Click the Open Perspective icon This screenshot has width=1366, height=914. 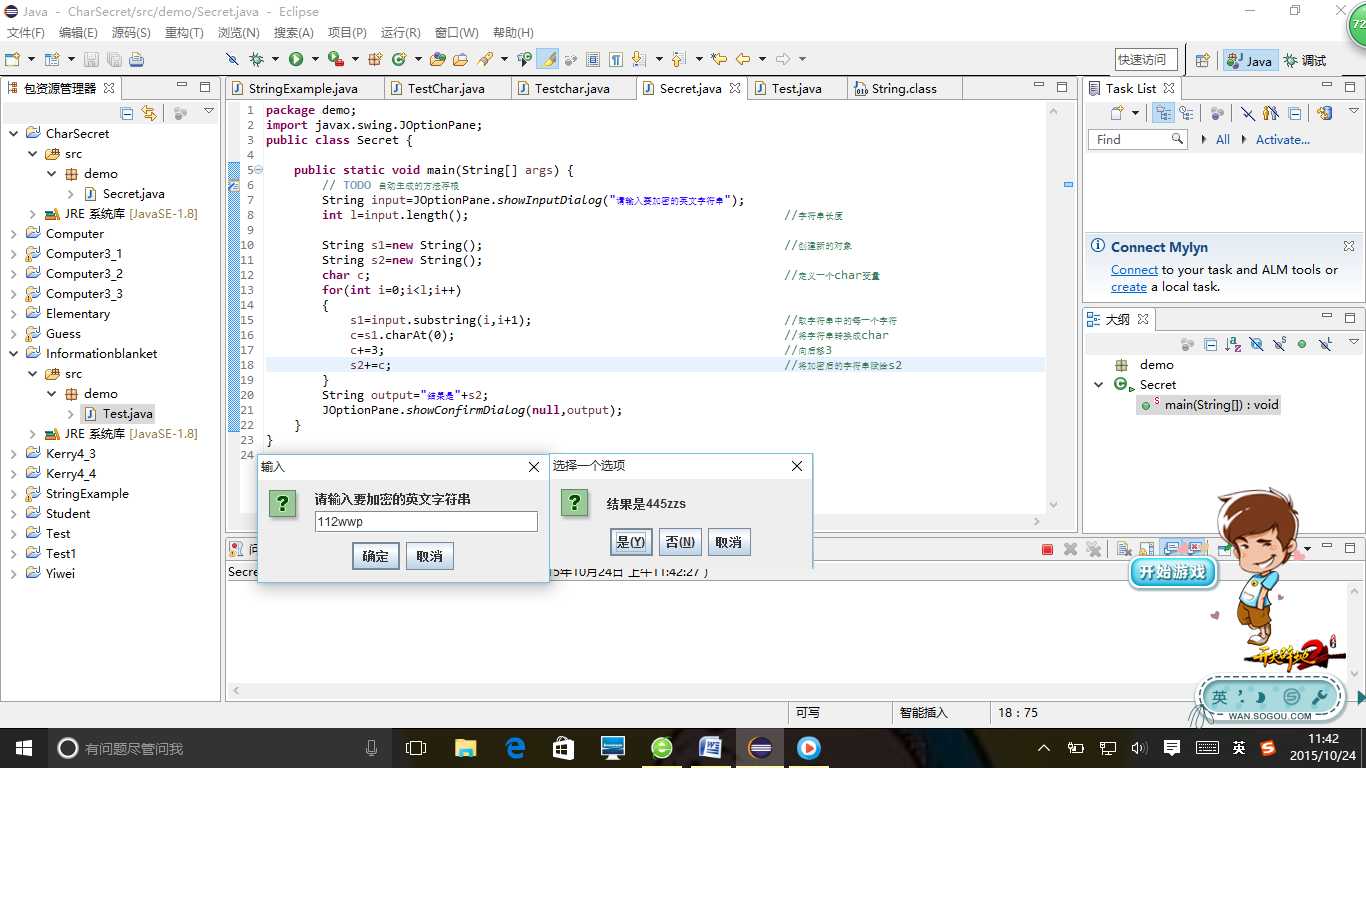click(1202, 61)
